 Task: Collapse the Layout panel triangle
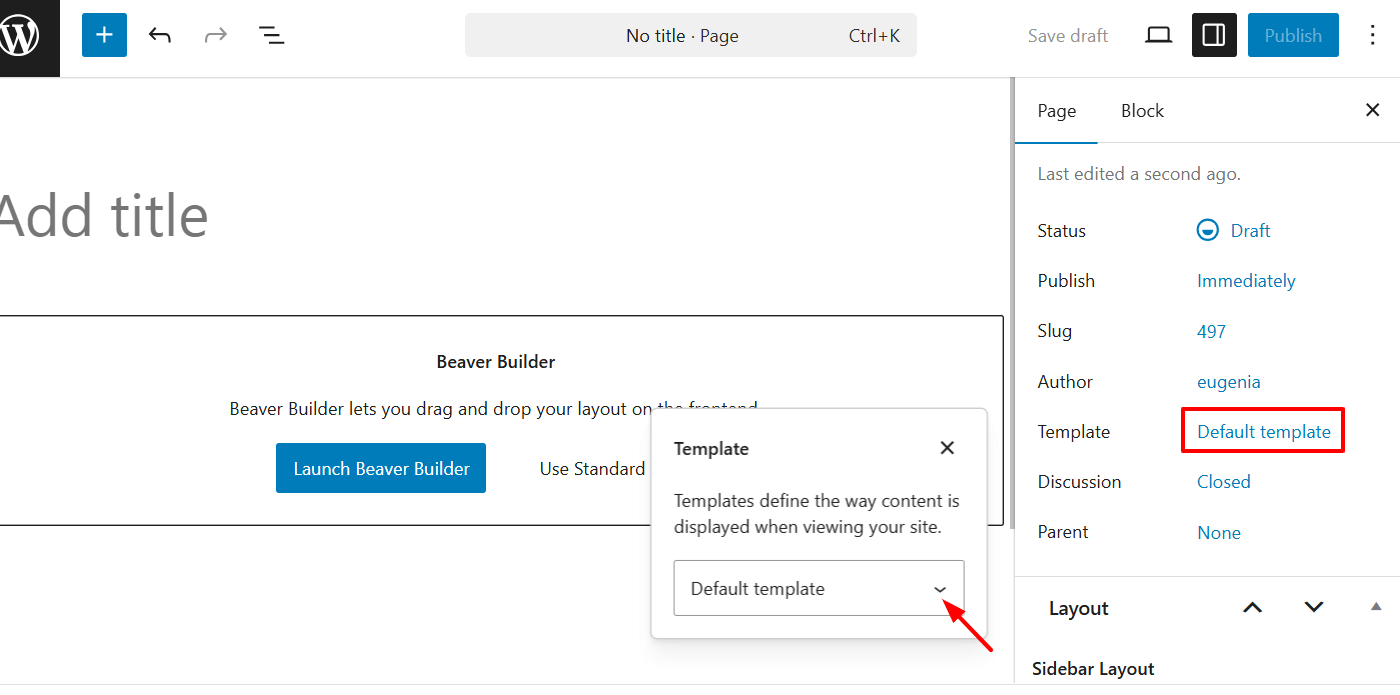(x=1376, y=607)
